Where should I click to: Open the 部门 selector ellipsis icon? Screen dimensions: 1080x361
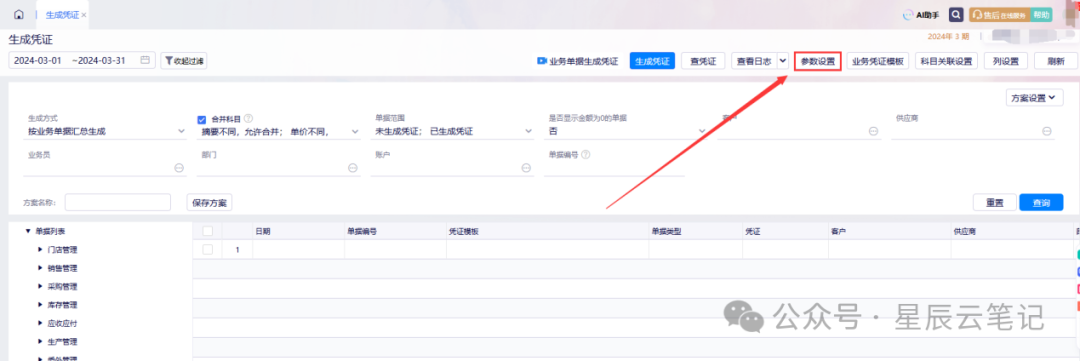coord(353,167)
